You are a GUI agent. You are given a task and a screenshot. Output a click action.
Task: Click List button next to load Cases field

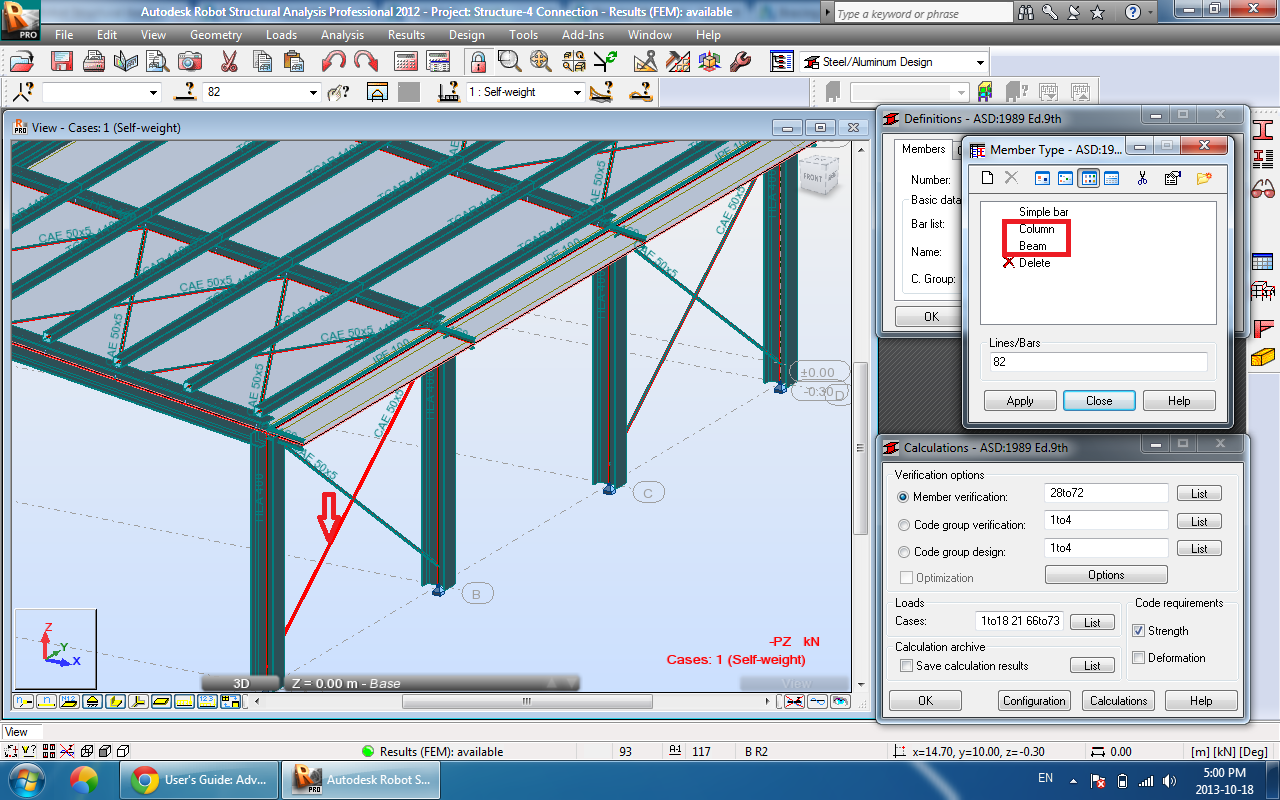(1092, 622)
